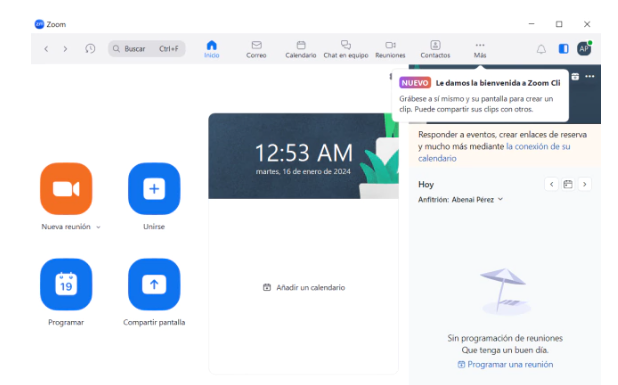Open the history clock icon

[x=90, y=48]
